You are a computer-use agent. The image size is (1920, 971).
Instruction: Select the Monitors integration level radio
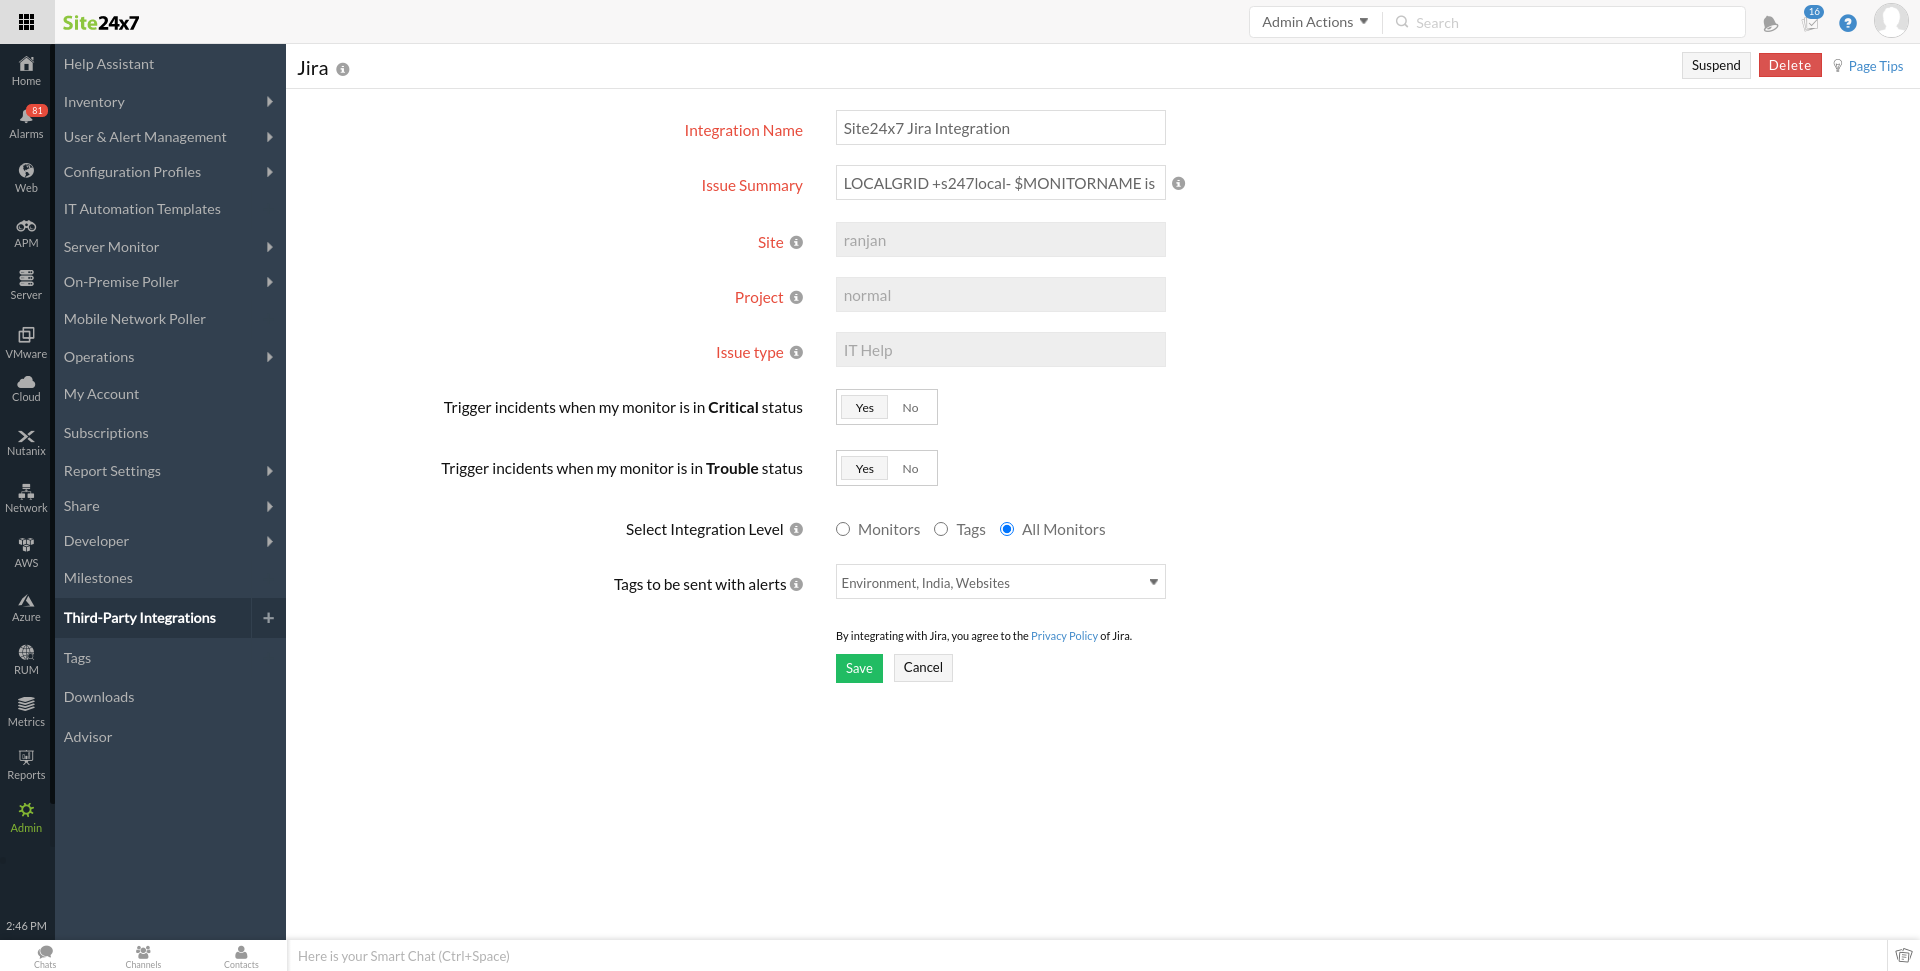click(843, 529)
